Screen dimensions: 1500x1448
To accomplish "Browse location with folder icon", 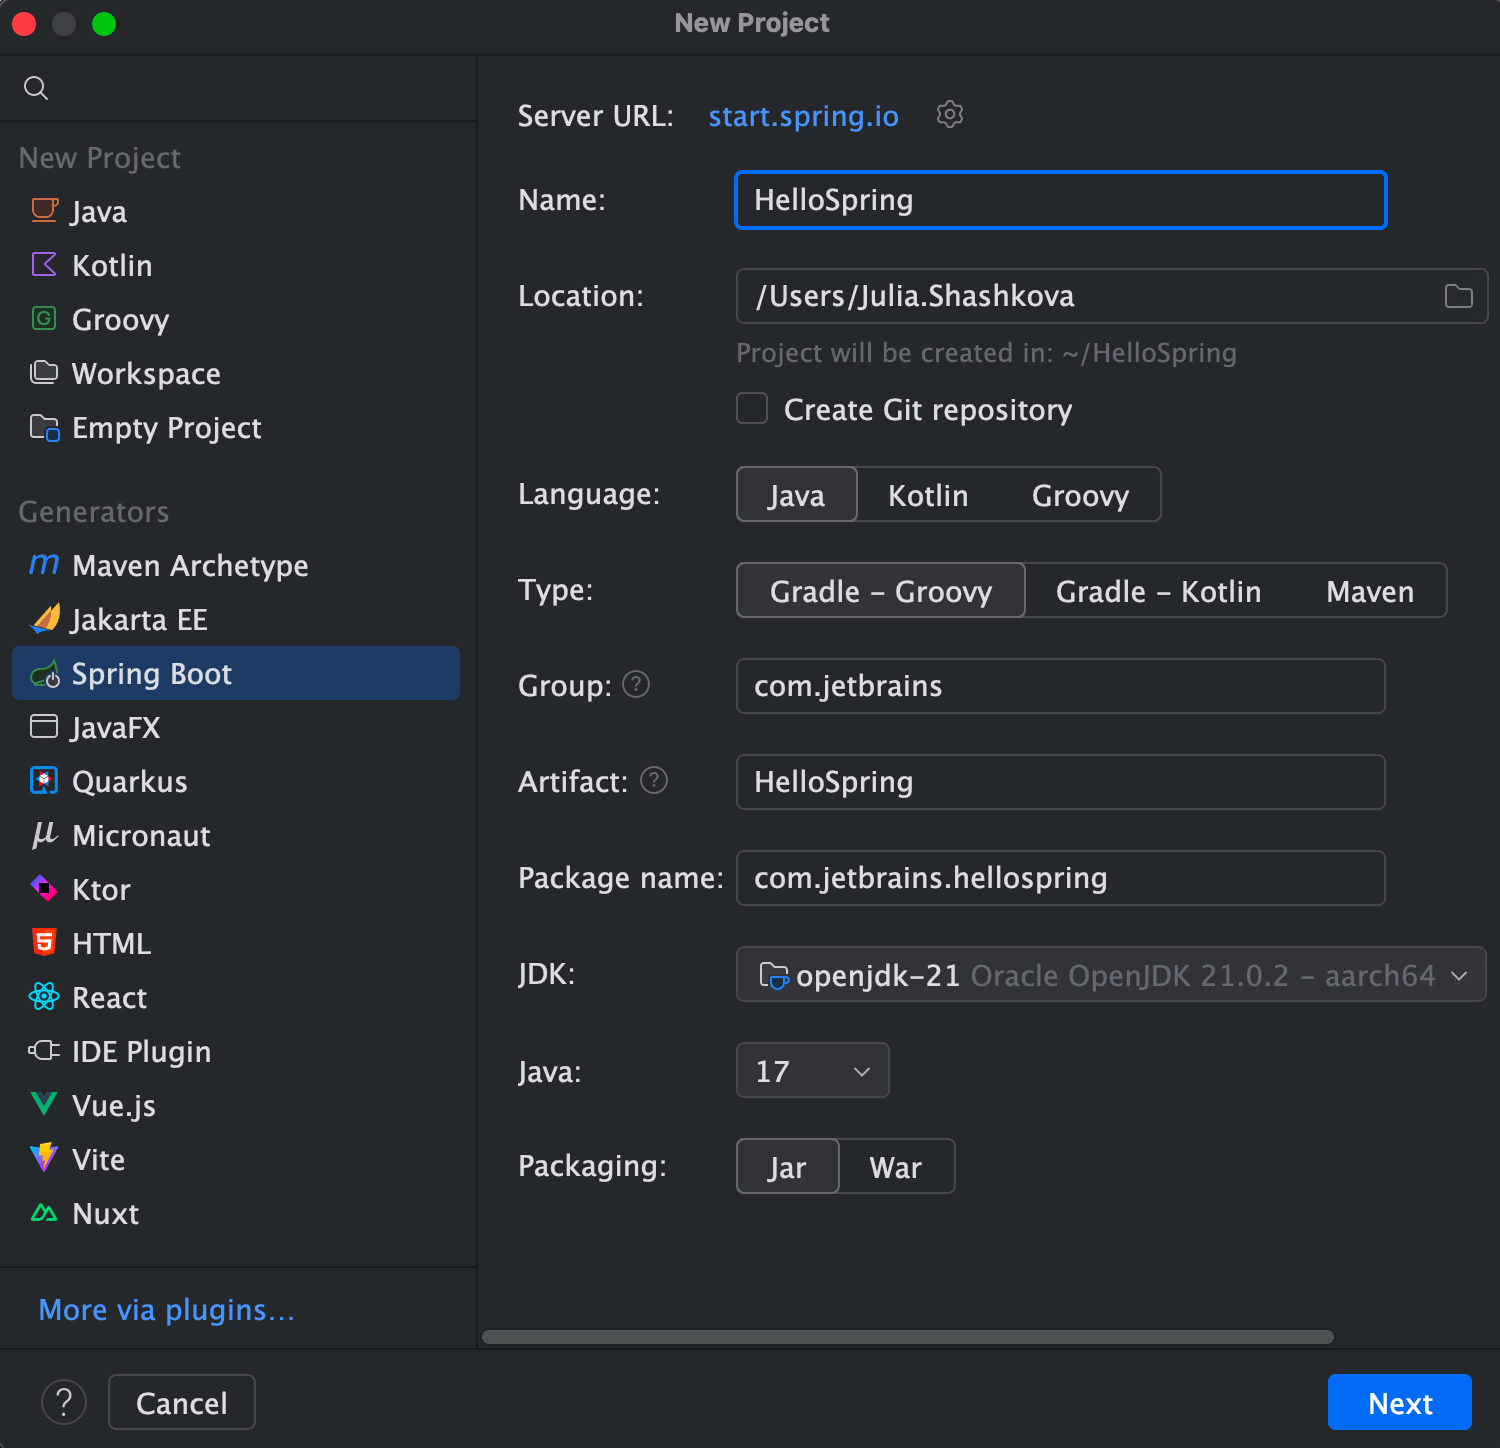I will [x=1459, y=296].
